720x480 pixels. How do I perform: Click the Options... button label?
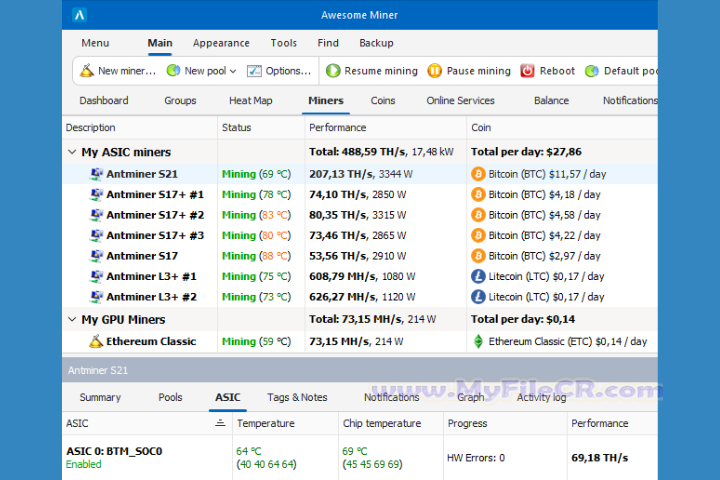click(x=288, y=71)
